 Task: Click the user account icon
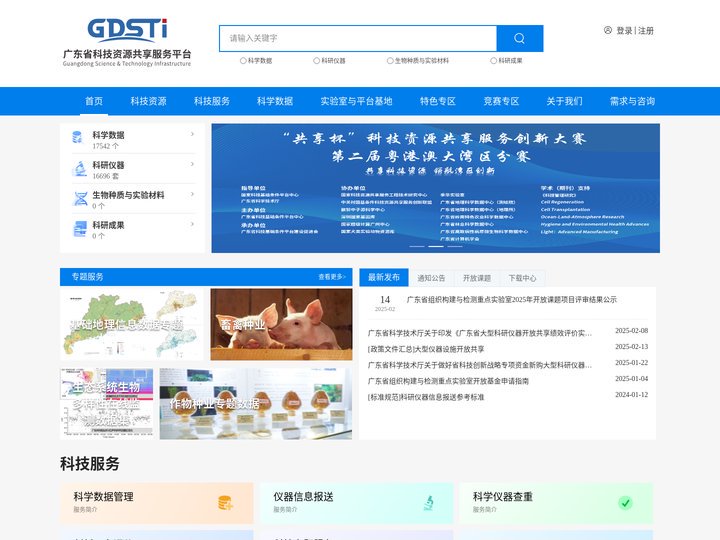coord(608,30)
